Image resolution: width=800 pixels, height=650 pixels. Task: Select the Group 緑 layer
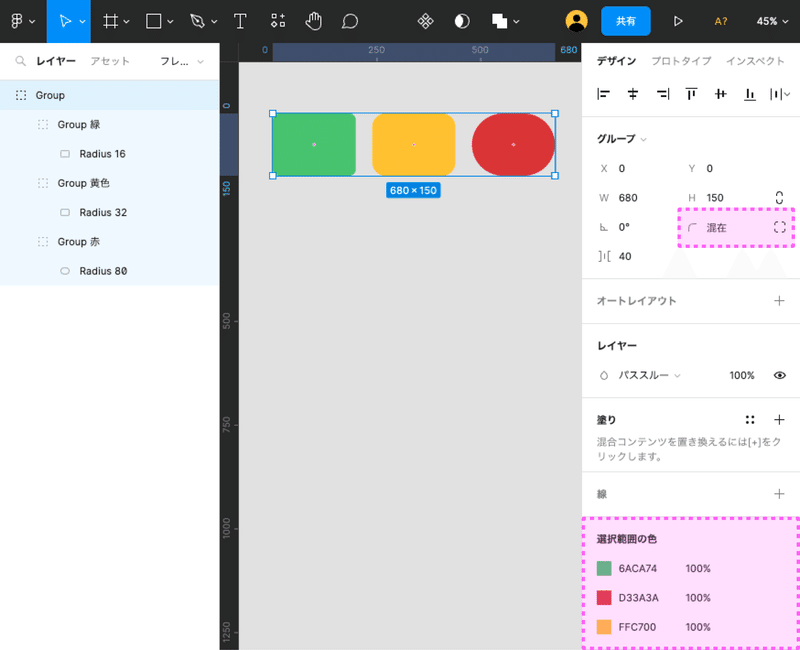tap(110, 124)
